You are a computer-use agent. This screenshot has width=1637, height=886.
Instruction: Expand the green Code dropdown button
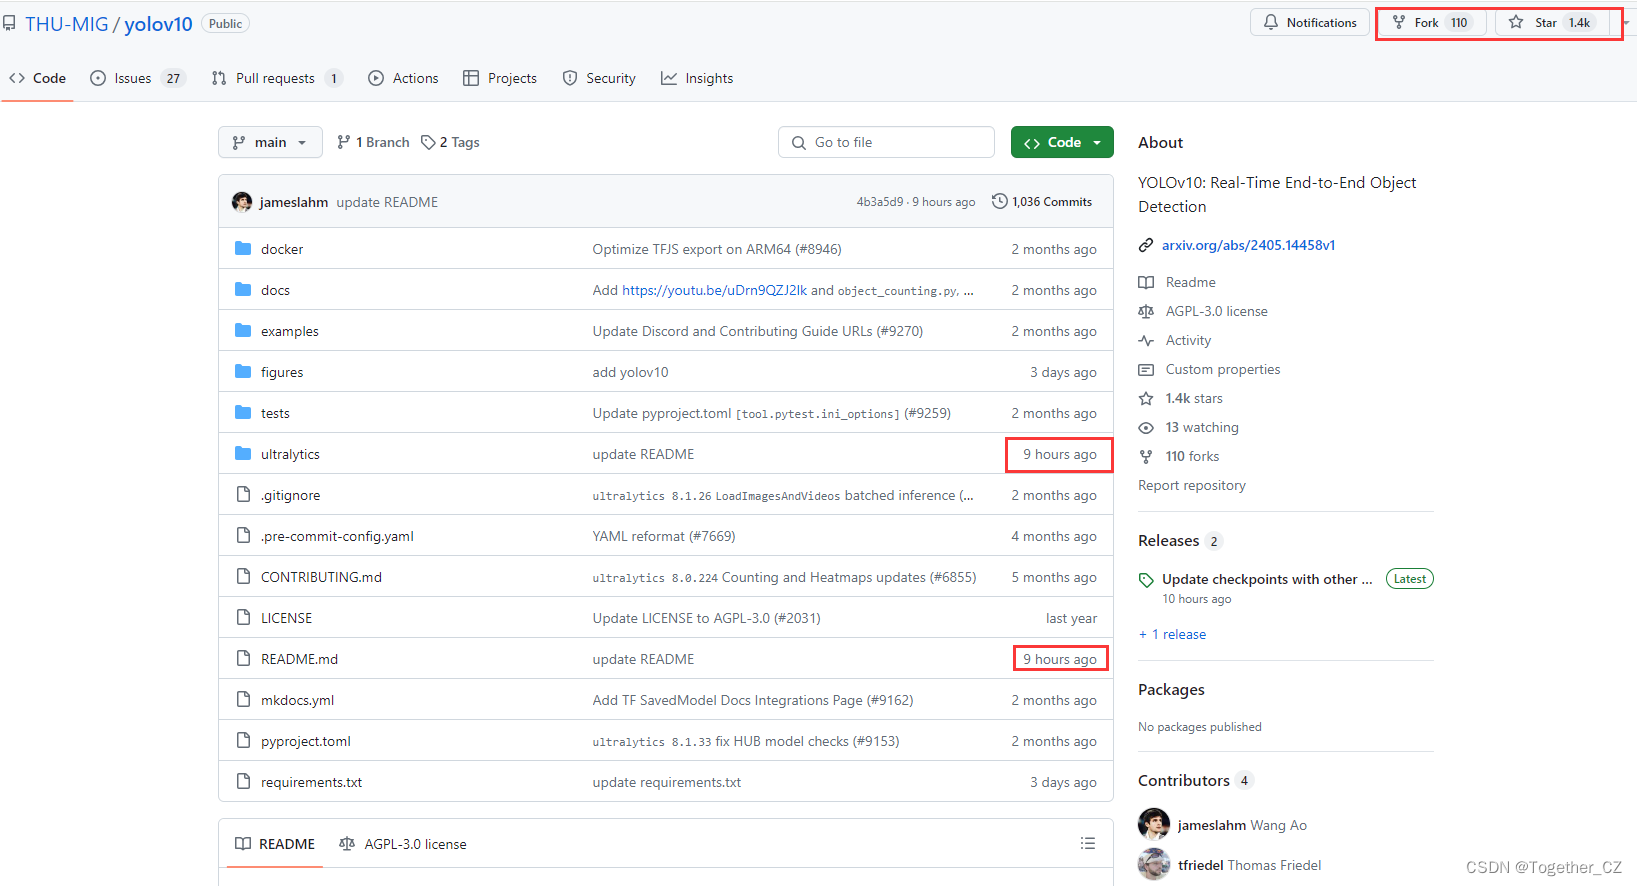coord(1062,142)
